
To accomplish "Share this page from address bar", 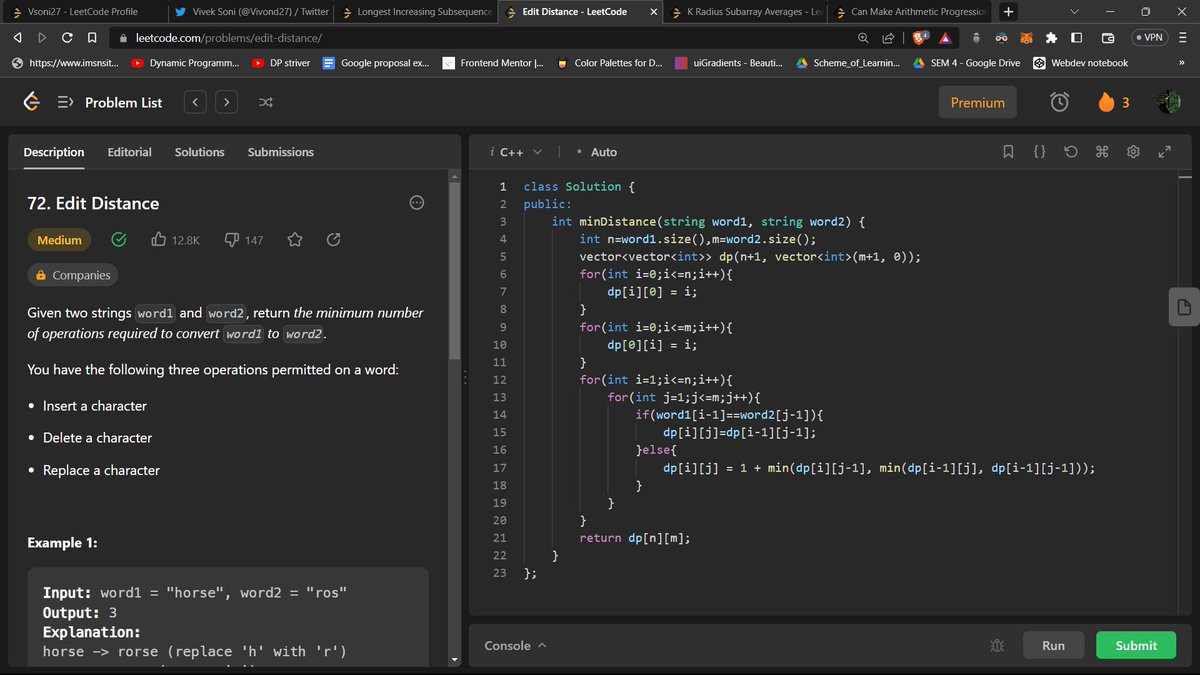I will tap(887, 37).
